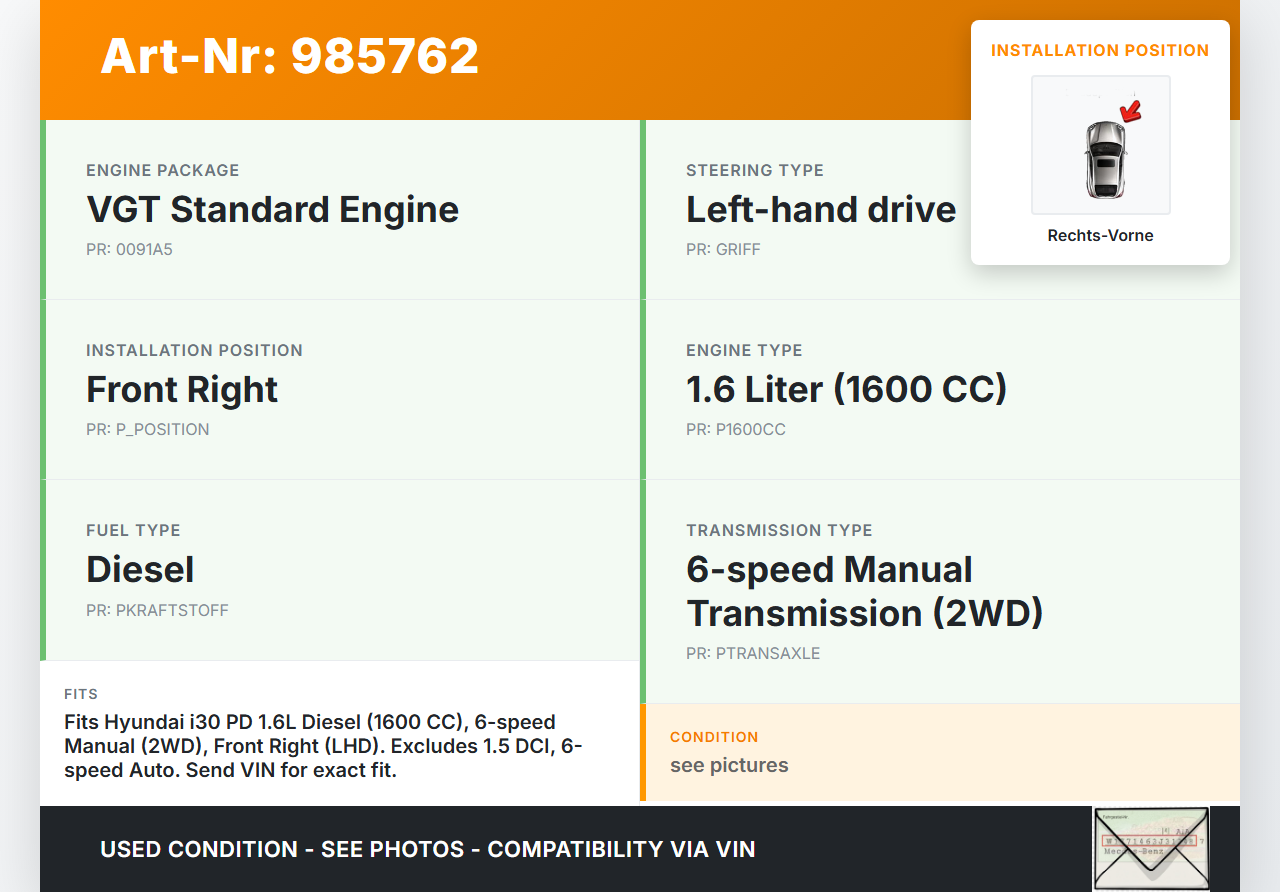Click the red arrow on the car diagram
The image size is (1280, 892).
coord(1130,111)
